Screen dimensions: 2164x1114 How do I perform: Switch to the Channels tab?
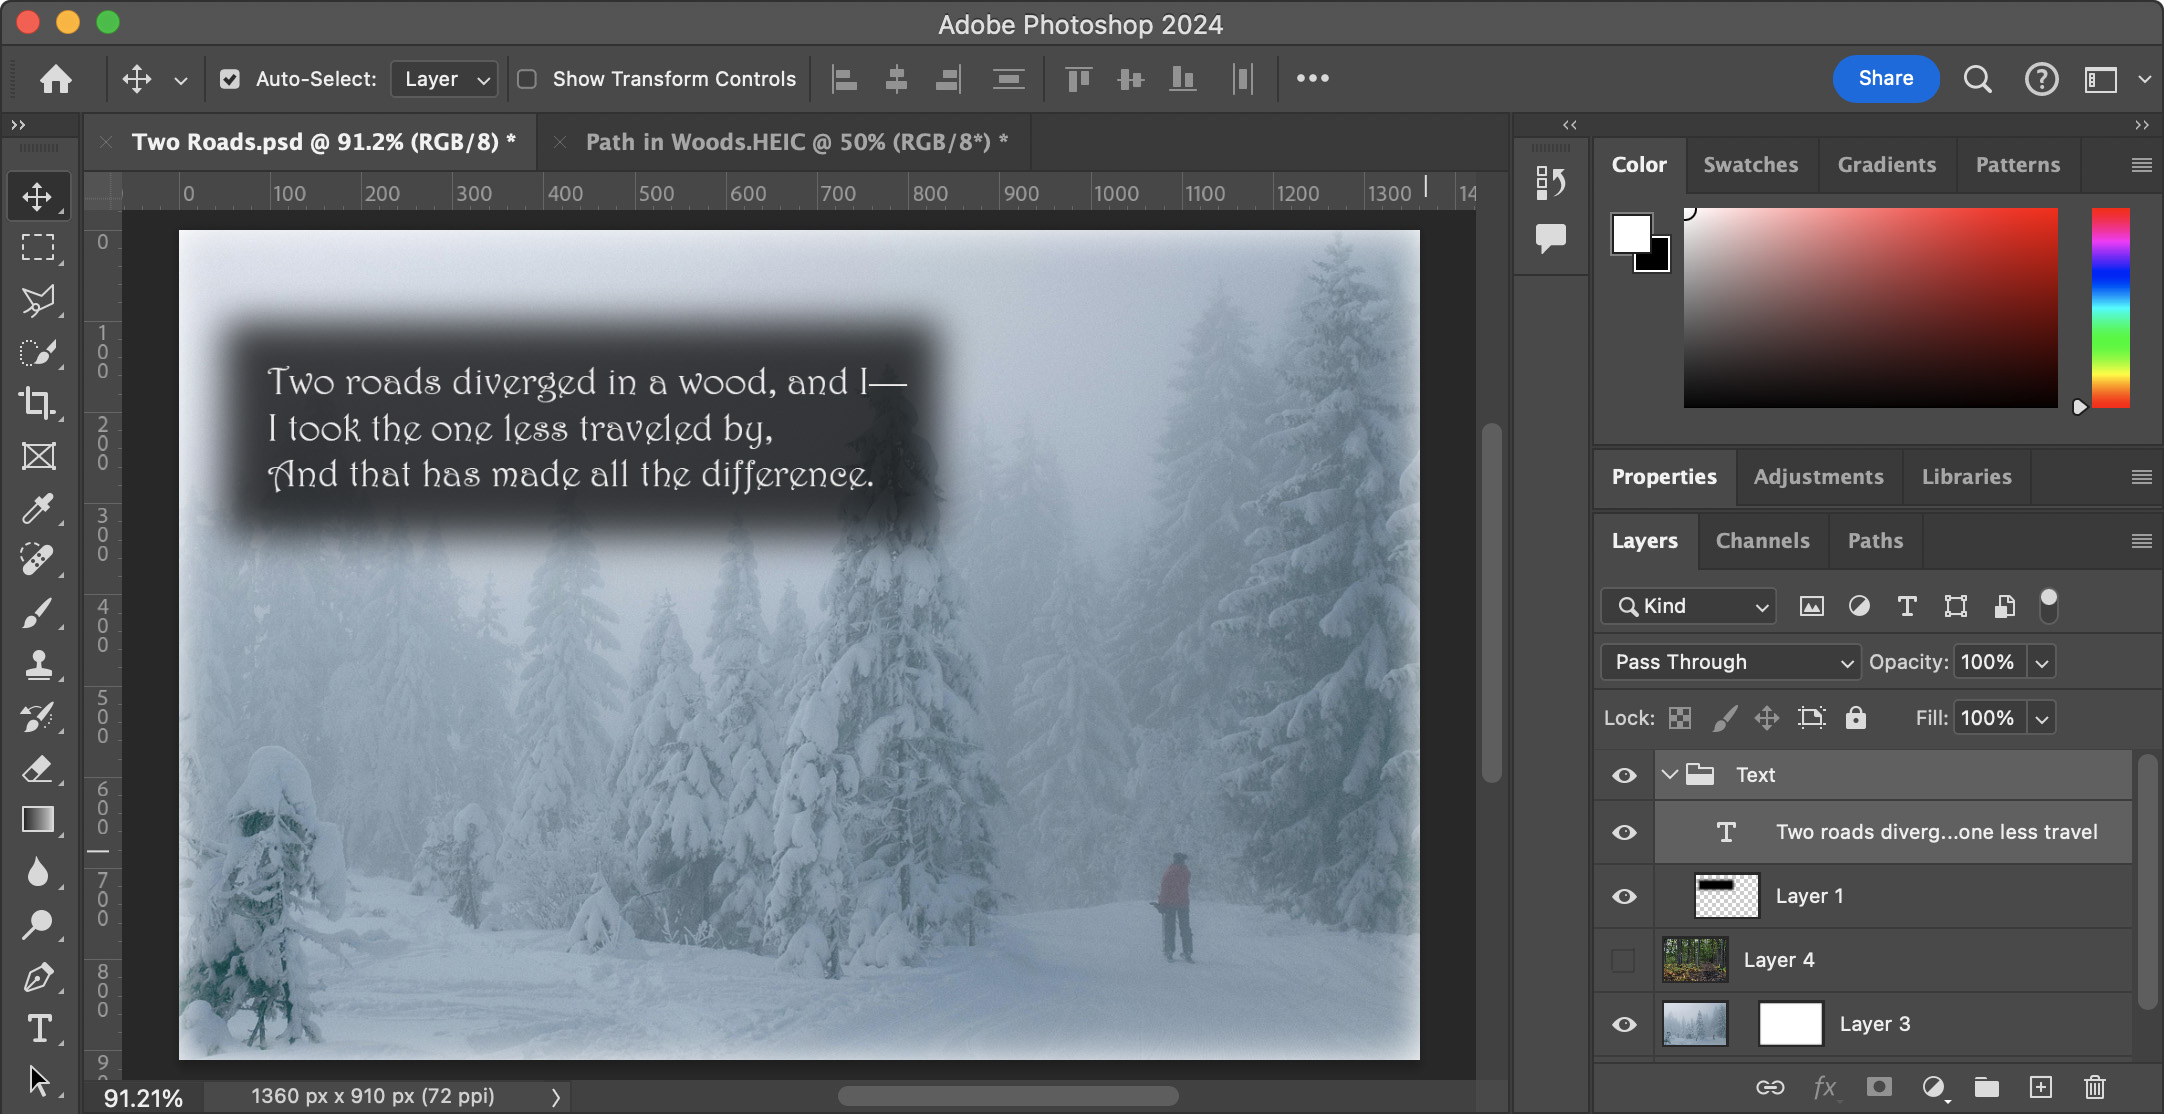[x=1762, y=541]
